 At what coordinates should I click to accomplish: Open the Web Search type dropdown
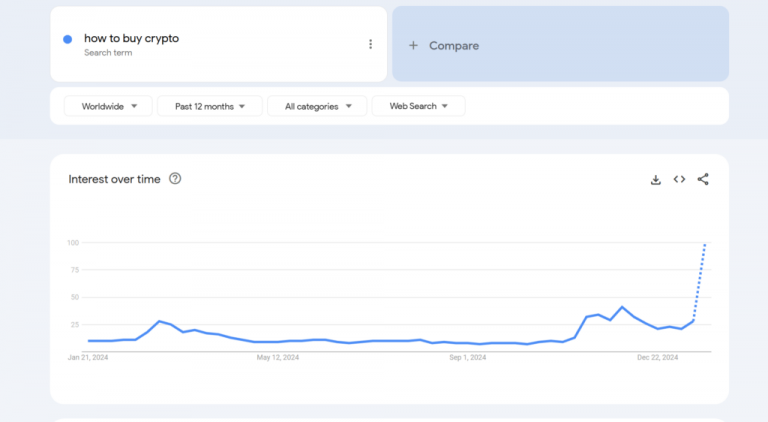point(418,106)
